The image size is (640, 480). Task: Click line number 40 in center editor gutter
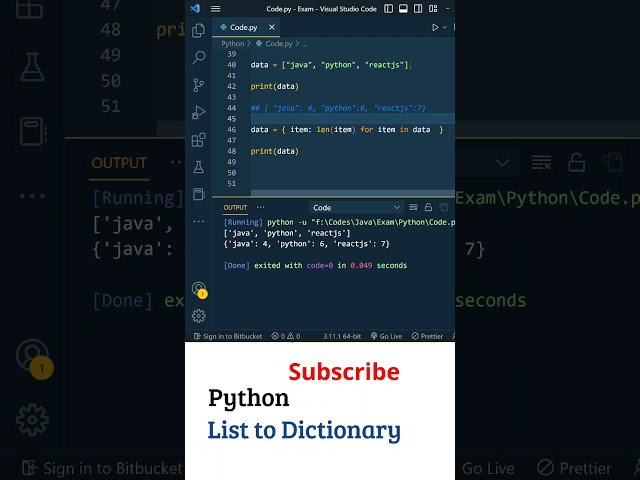coord(231,65)
